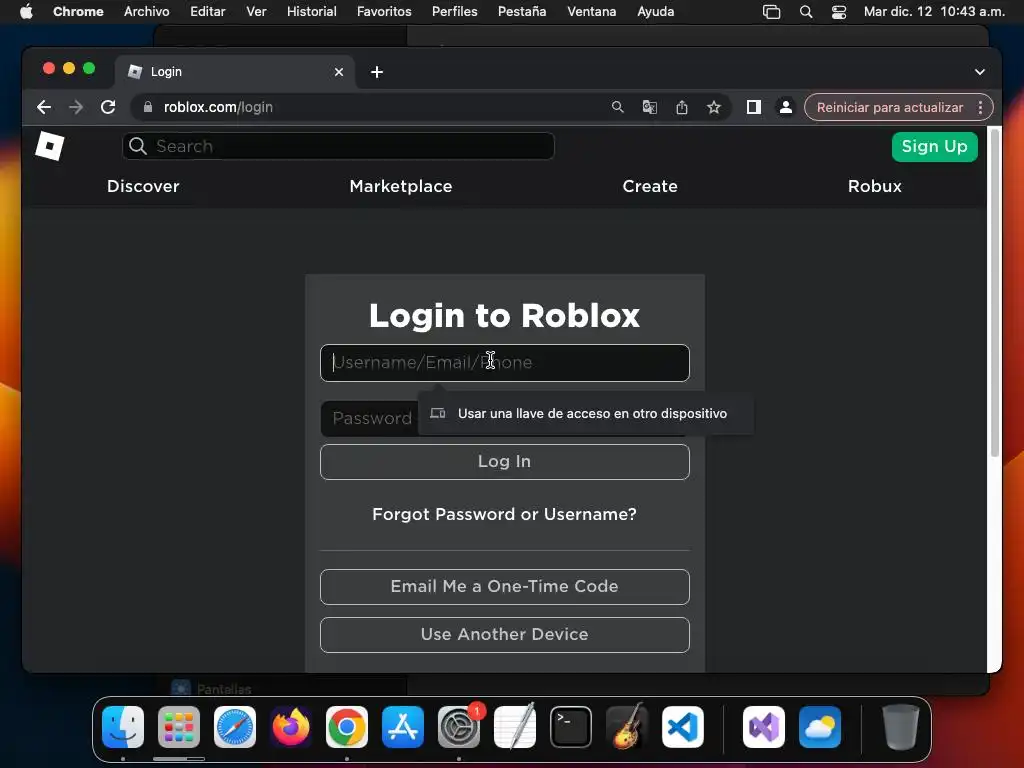Bookmark this page with the star icon

coord(714,107)
